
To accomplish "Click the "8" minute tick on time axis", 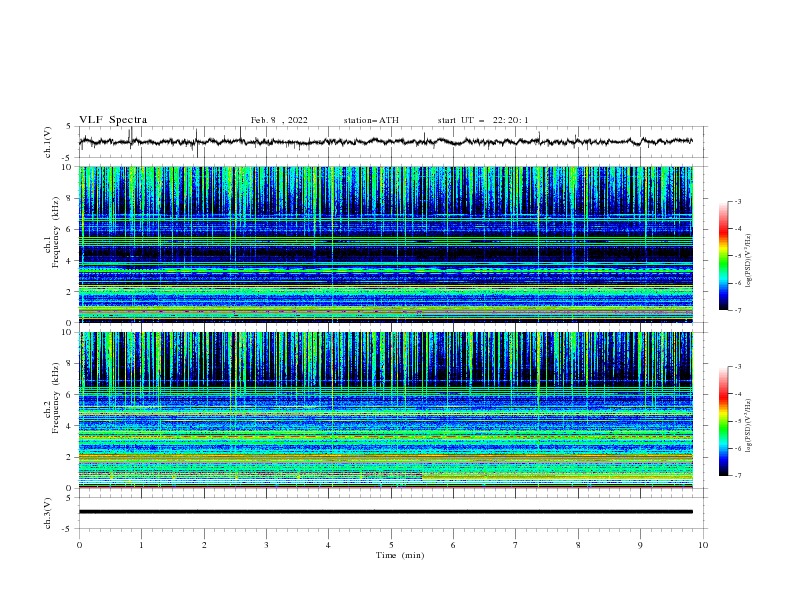I will click(578, 545).
